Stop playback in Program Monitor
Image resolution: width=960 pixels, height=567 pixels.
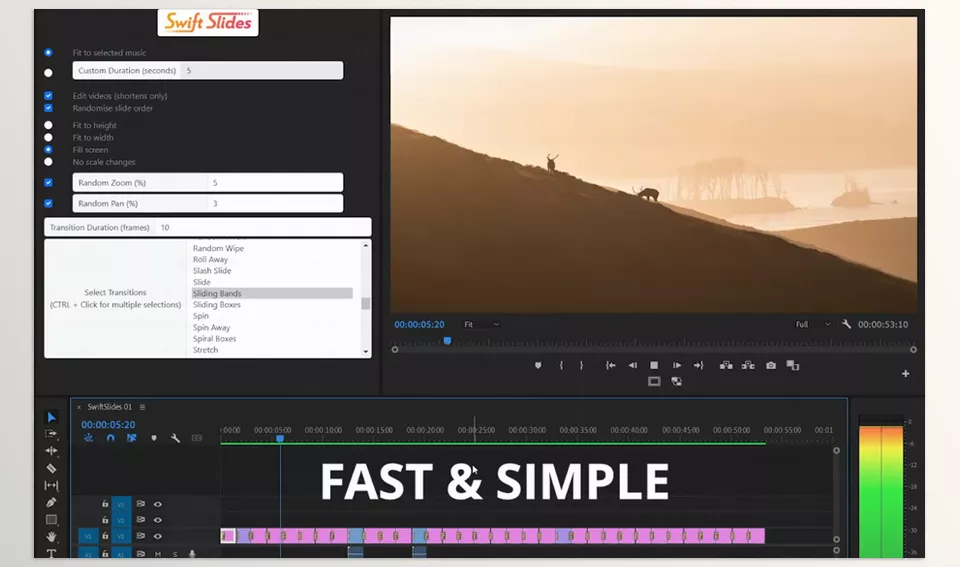coord(654,366)
